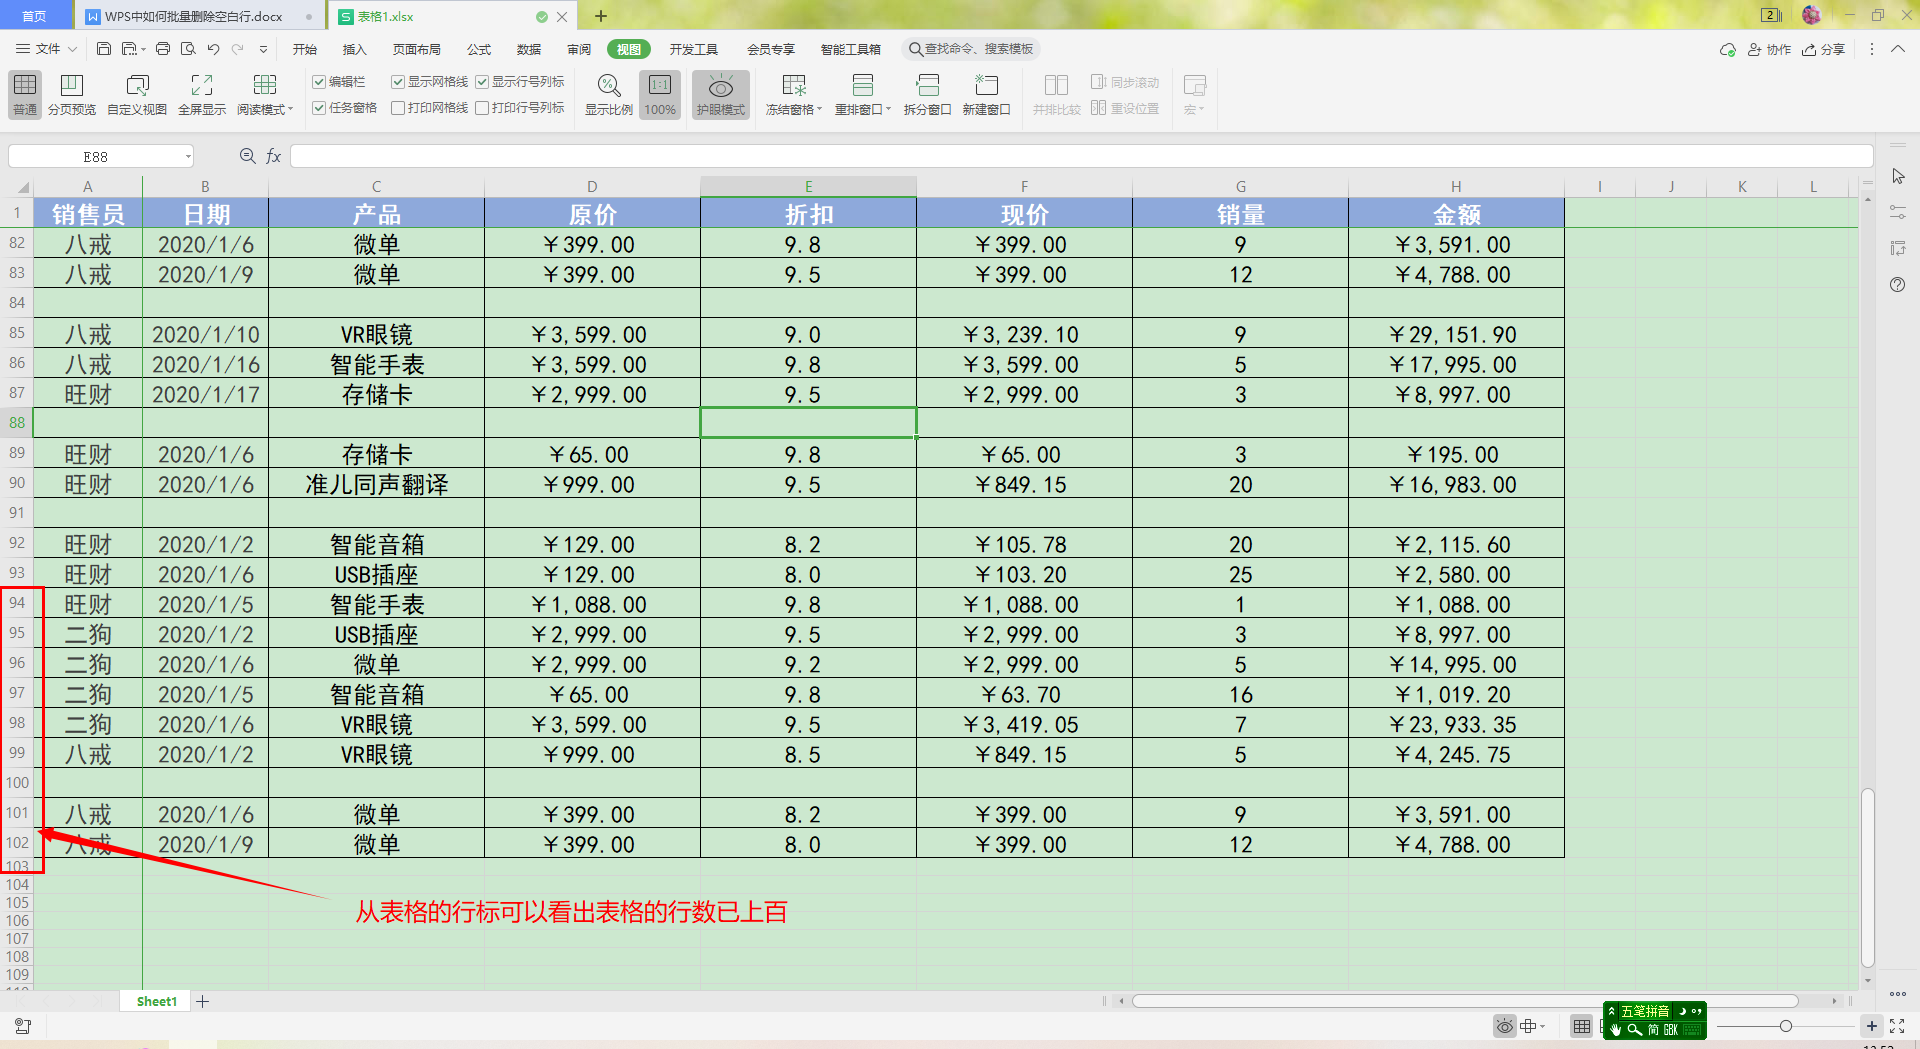Switch to the 页面布局 ribbon tab
This screenshot has height=1049, width=1920.
click(x=416, y=49)
